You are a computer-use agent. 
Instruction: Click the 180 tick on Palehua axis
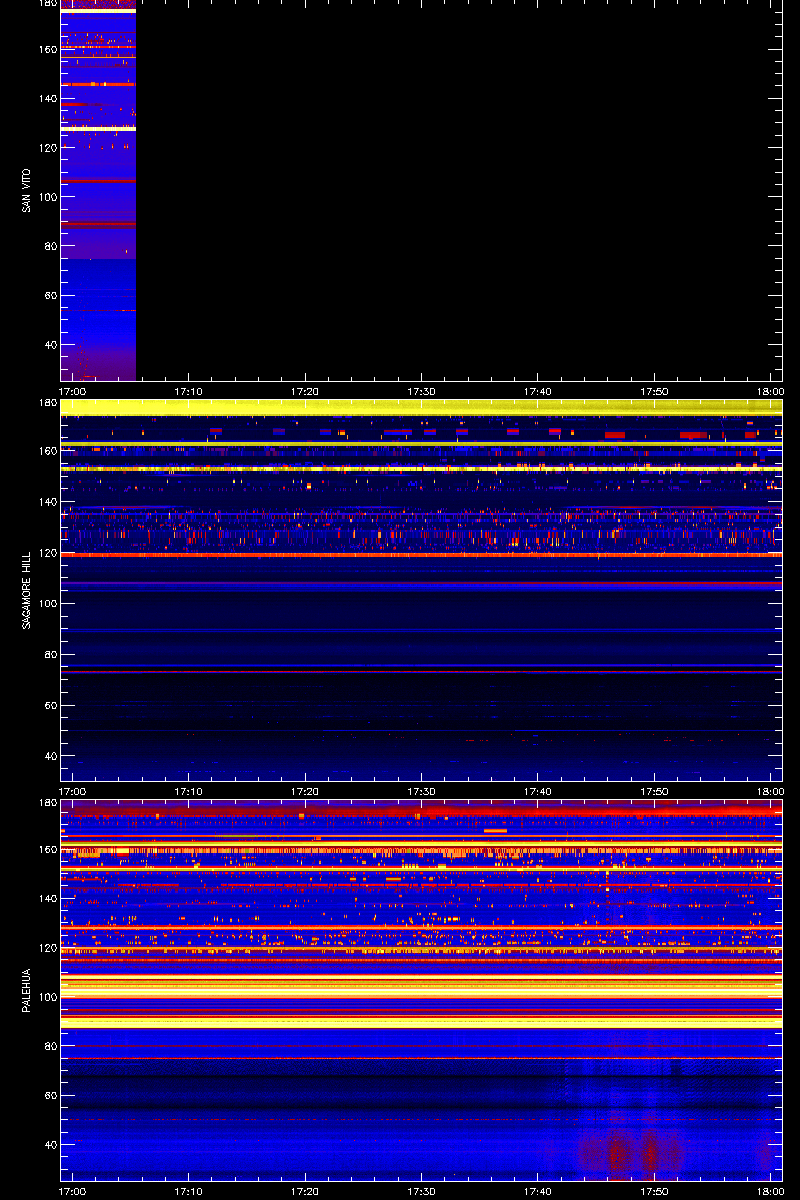pos(47,803)
